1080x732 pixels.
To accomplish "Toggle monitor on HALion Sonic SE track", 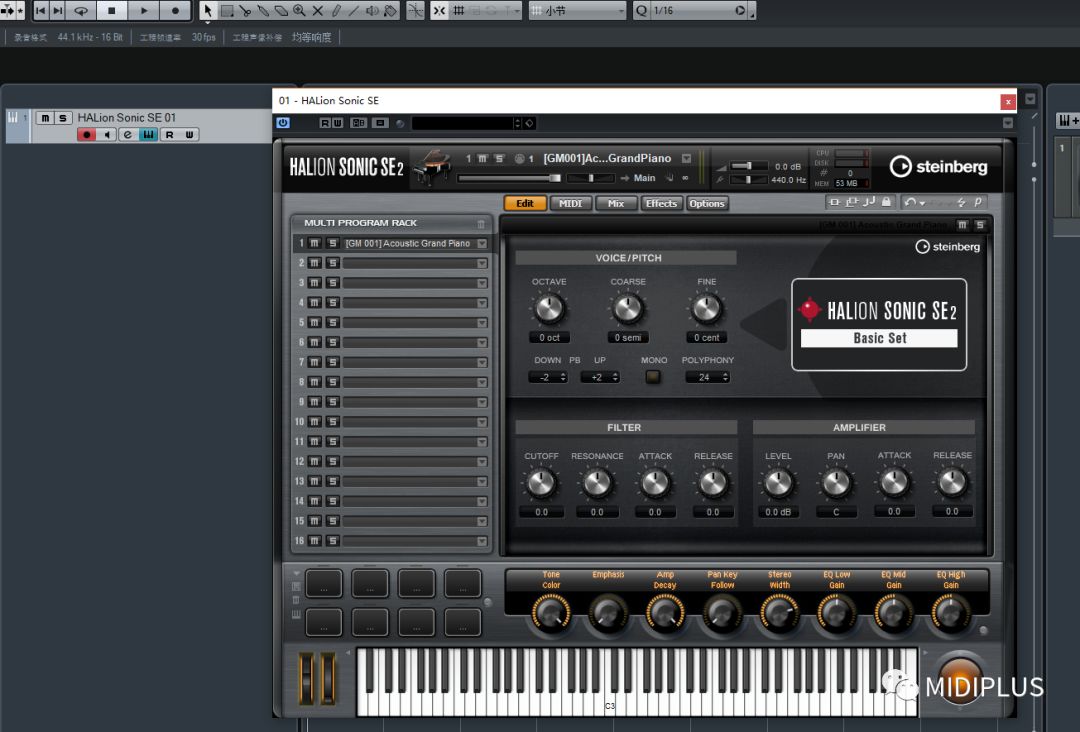I will pos(107,134).
